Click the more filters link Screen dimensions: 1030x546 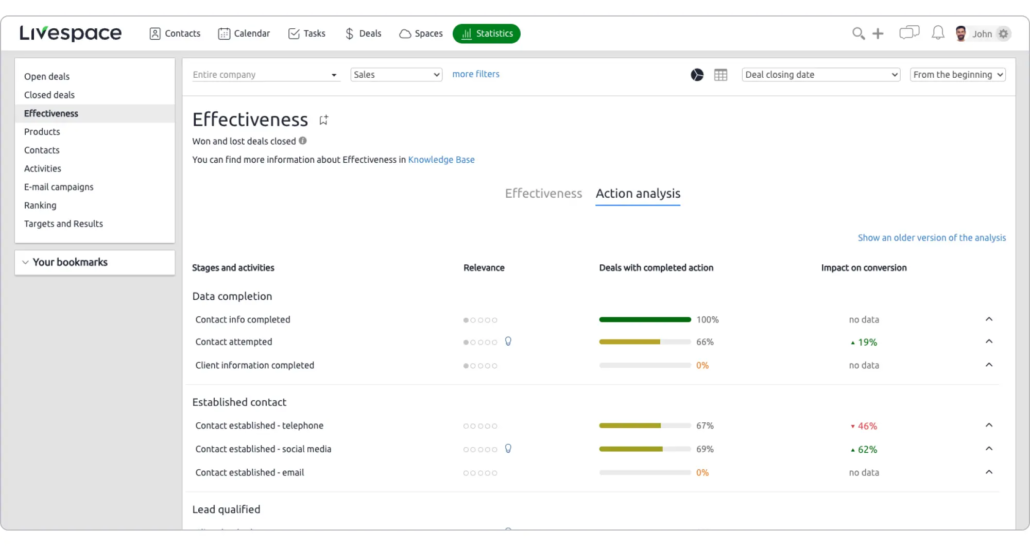point(476,74)
